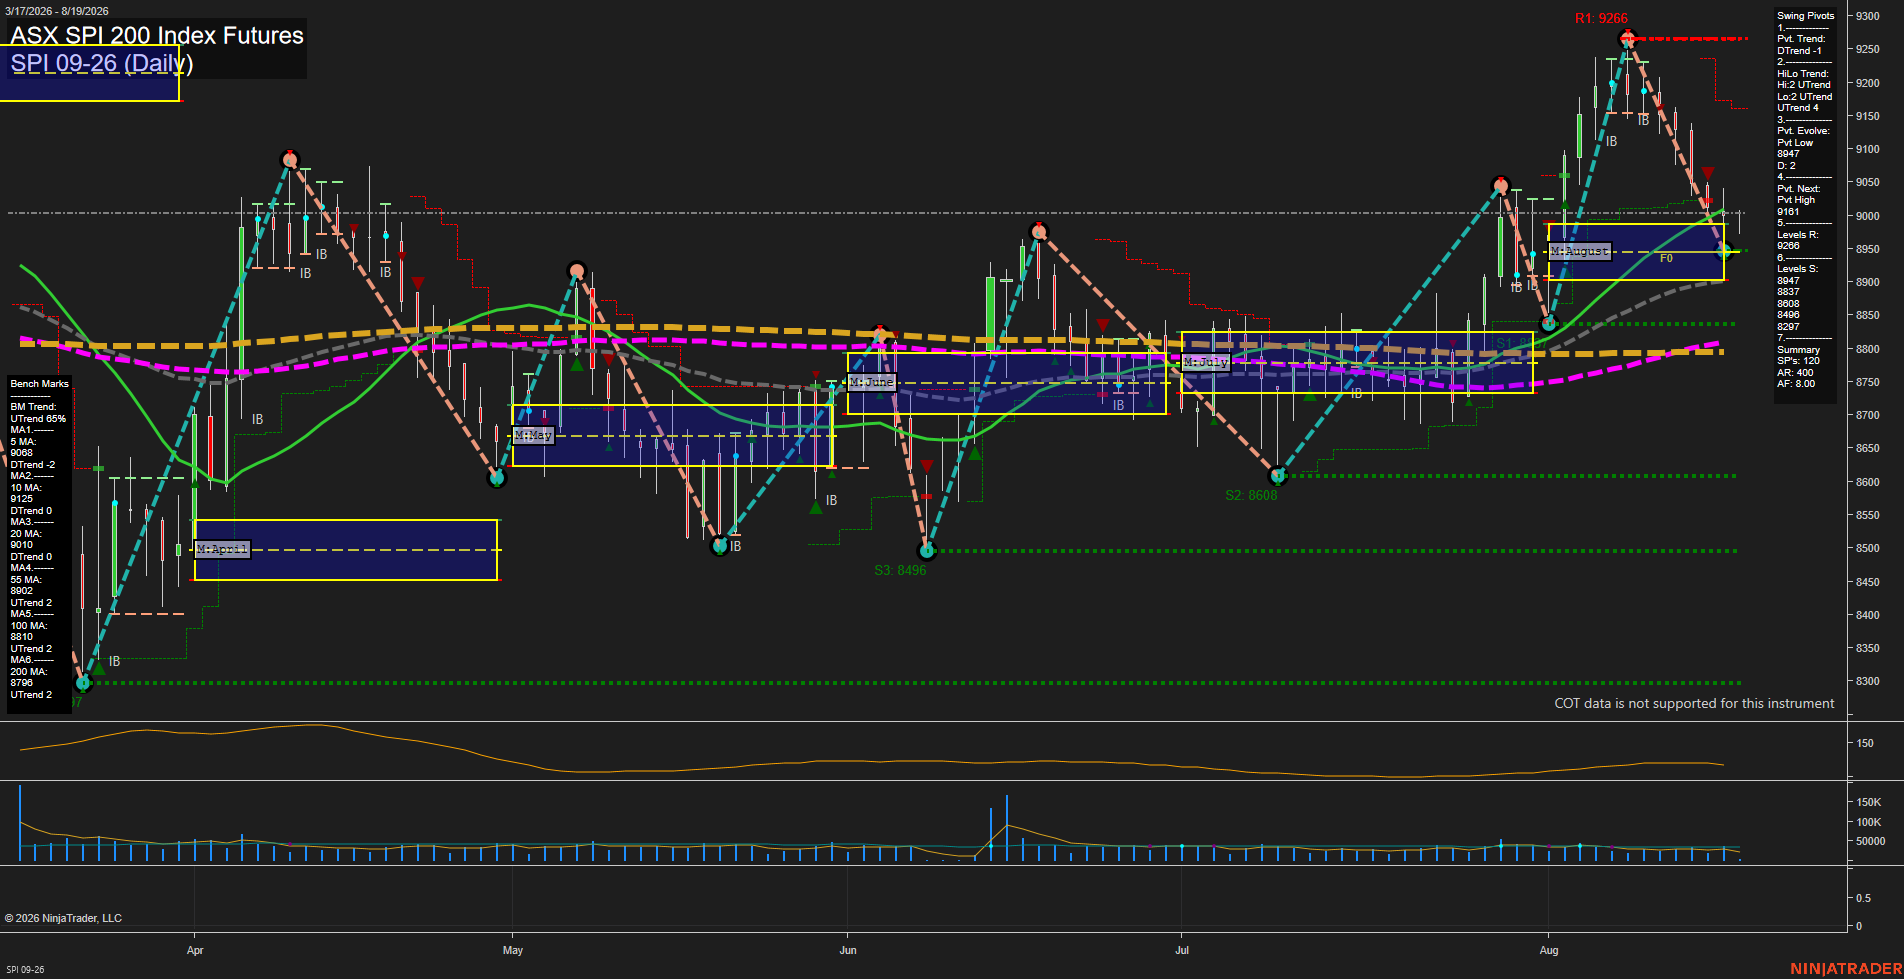Viewport: 1904px width, 979px height.
Task: Click the Levels S: label
Action: (x=1798, y=269)
